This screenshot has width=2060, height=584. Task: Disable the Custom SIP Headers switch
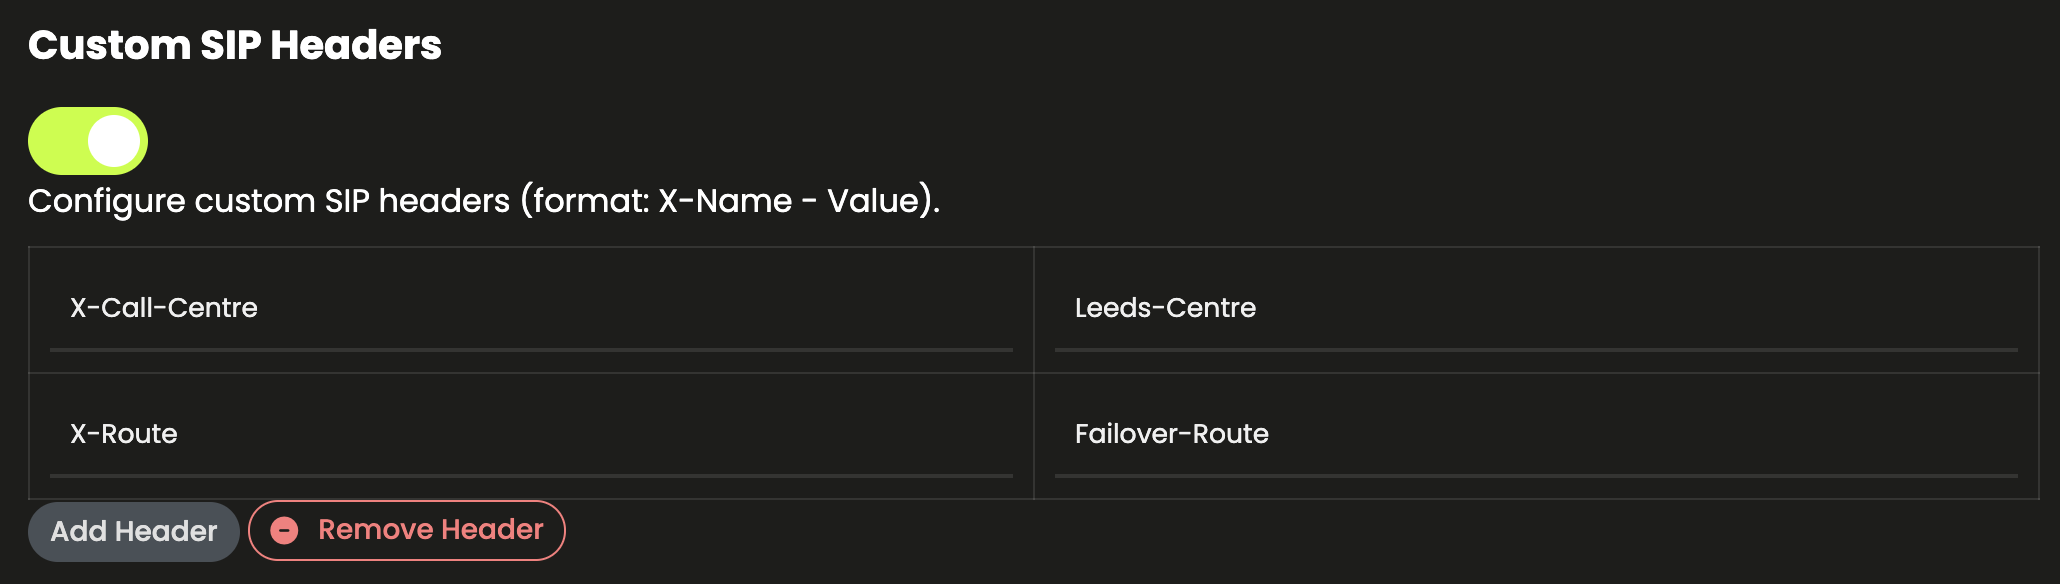coord(88,141)
